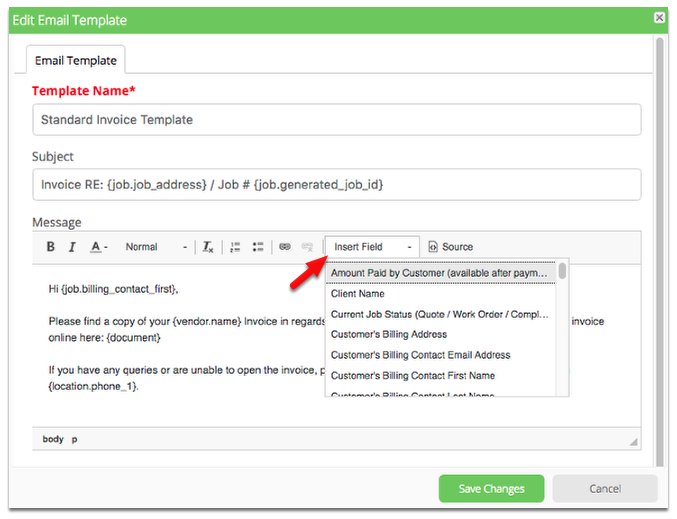The width and height of the screenshot is (677, 519).
Task: Open the text color picker
Action: pyautogui.click(x=99, y=247)
